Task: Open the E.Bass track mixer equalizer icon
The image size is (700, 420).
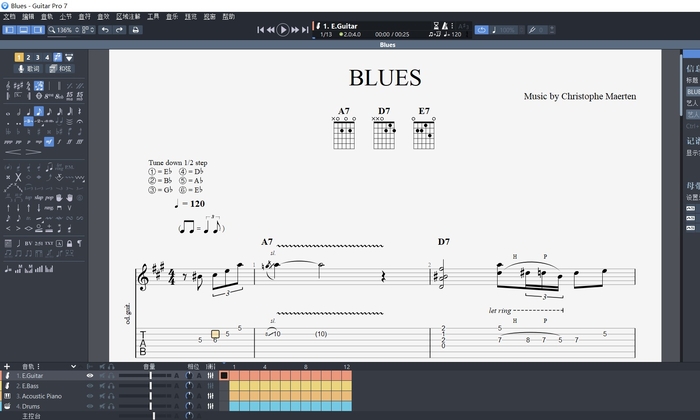Action: pyautogui.click(x=210, y=385)
